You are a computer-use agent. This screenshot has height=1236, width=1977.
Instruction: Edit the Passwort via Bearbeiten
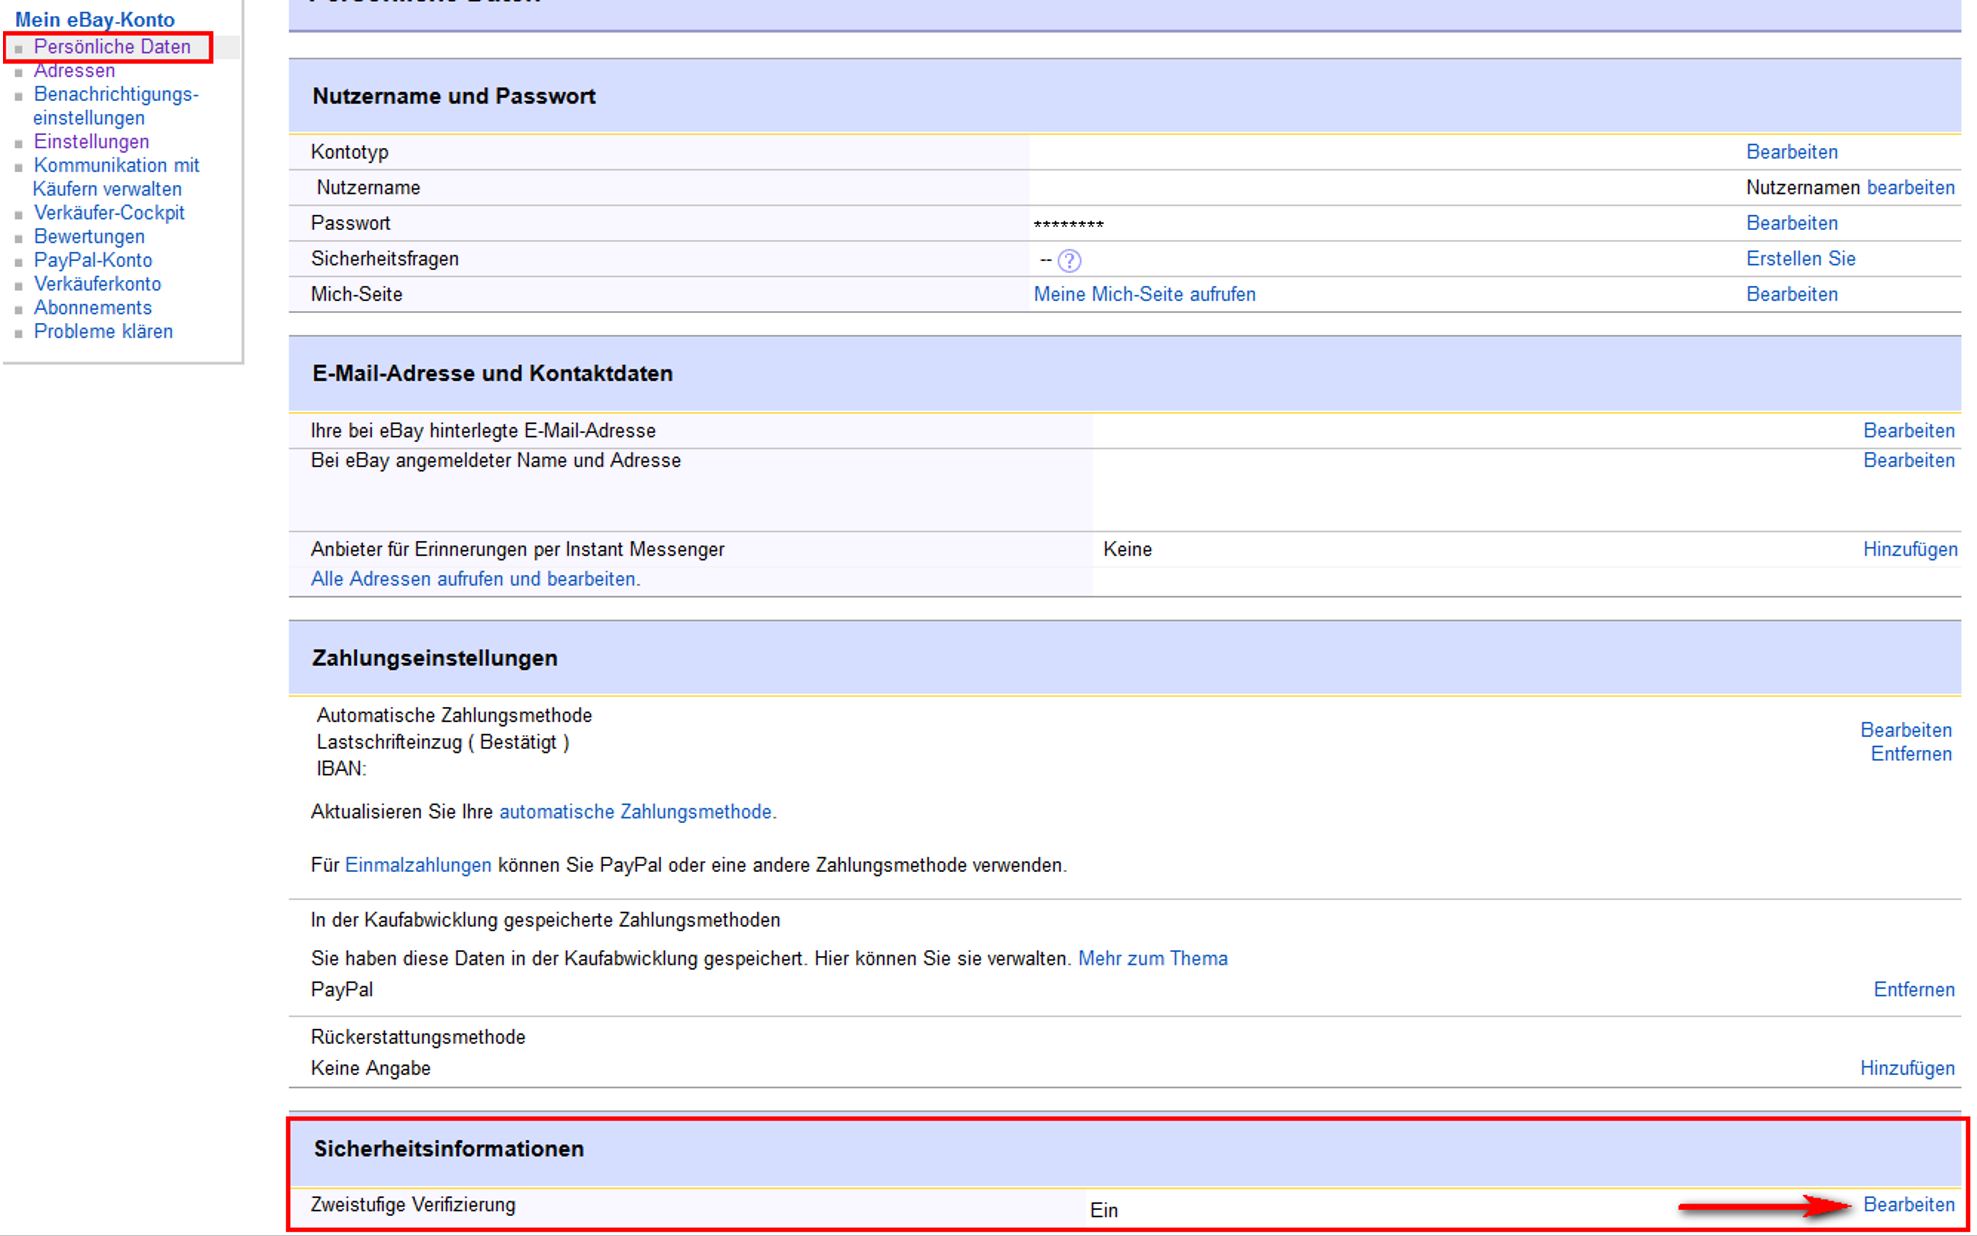point(1792,223)
